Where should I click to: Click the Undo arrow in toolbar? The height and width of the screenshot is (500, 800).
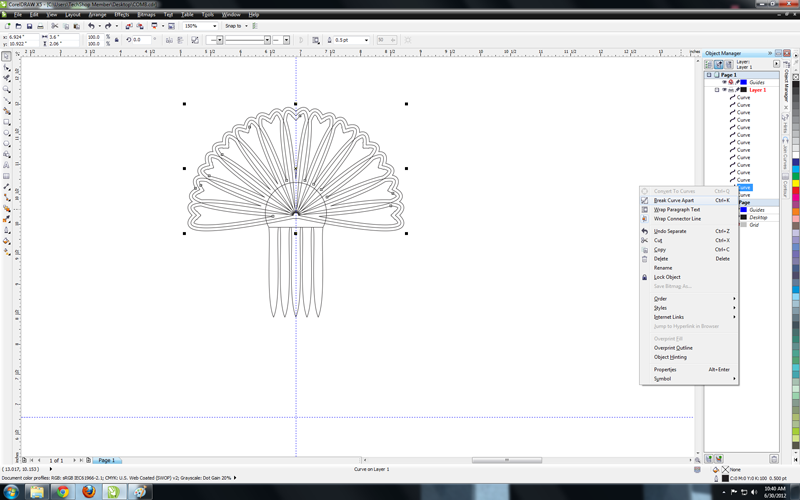click(x=91, y=26)
